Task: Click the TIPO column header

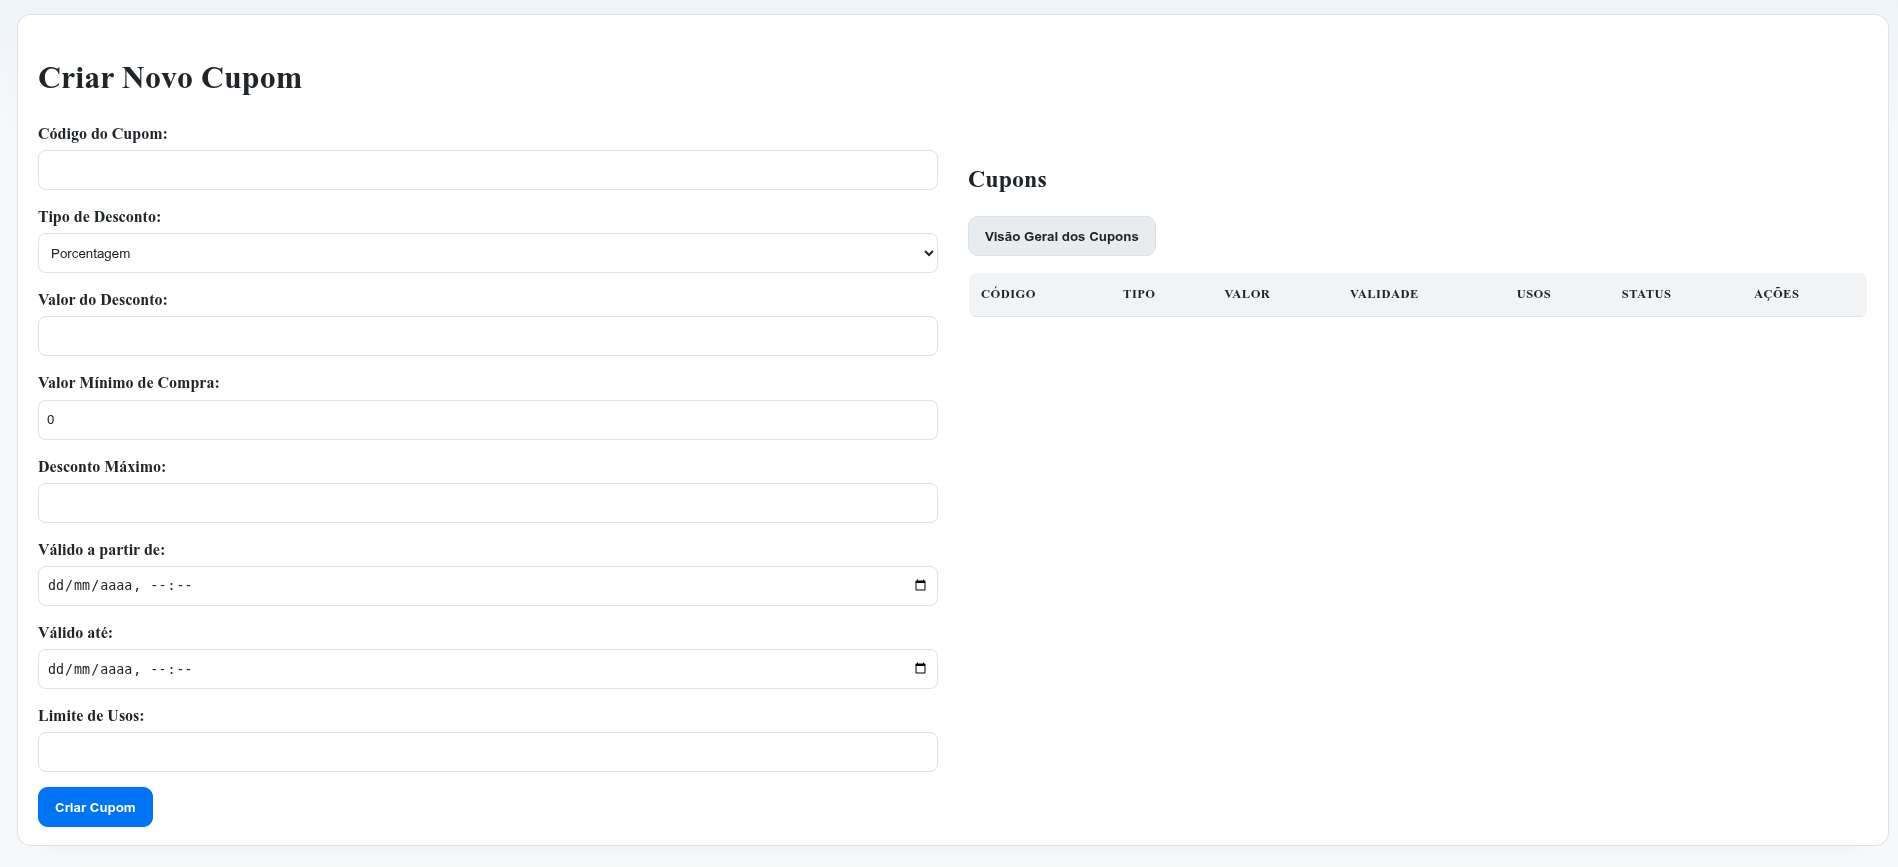Action: pyautogui.click(x=1138, y=294)
